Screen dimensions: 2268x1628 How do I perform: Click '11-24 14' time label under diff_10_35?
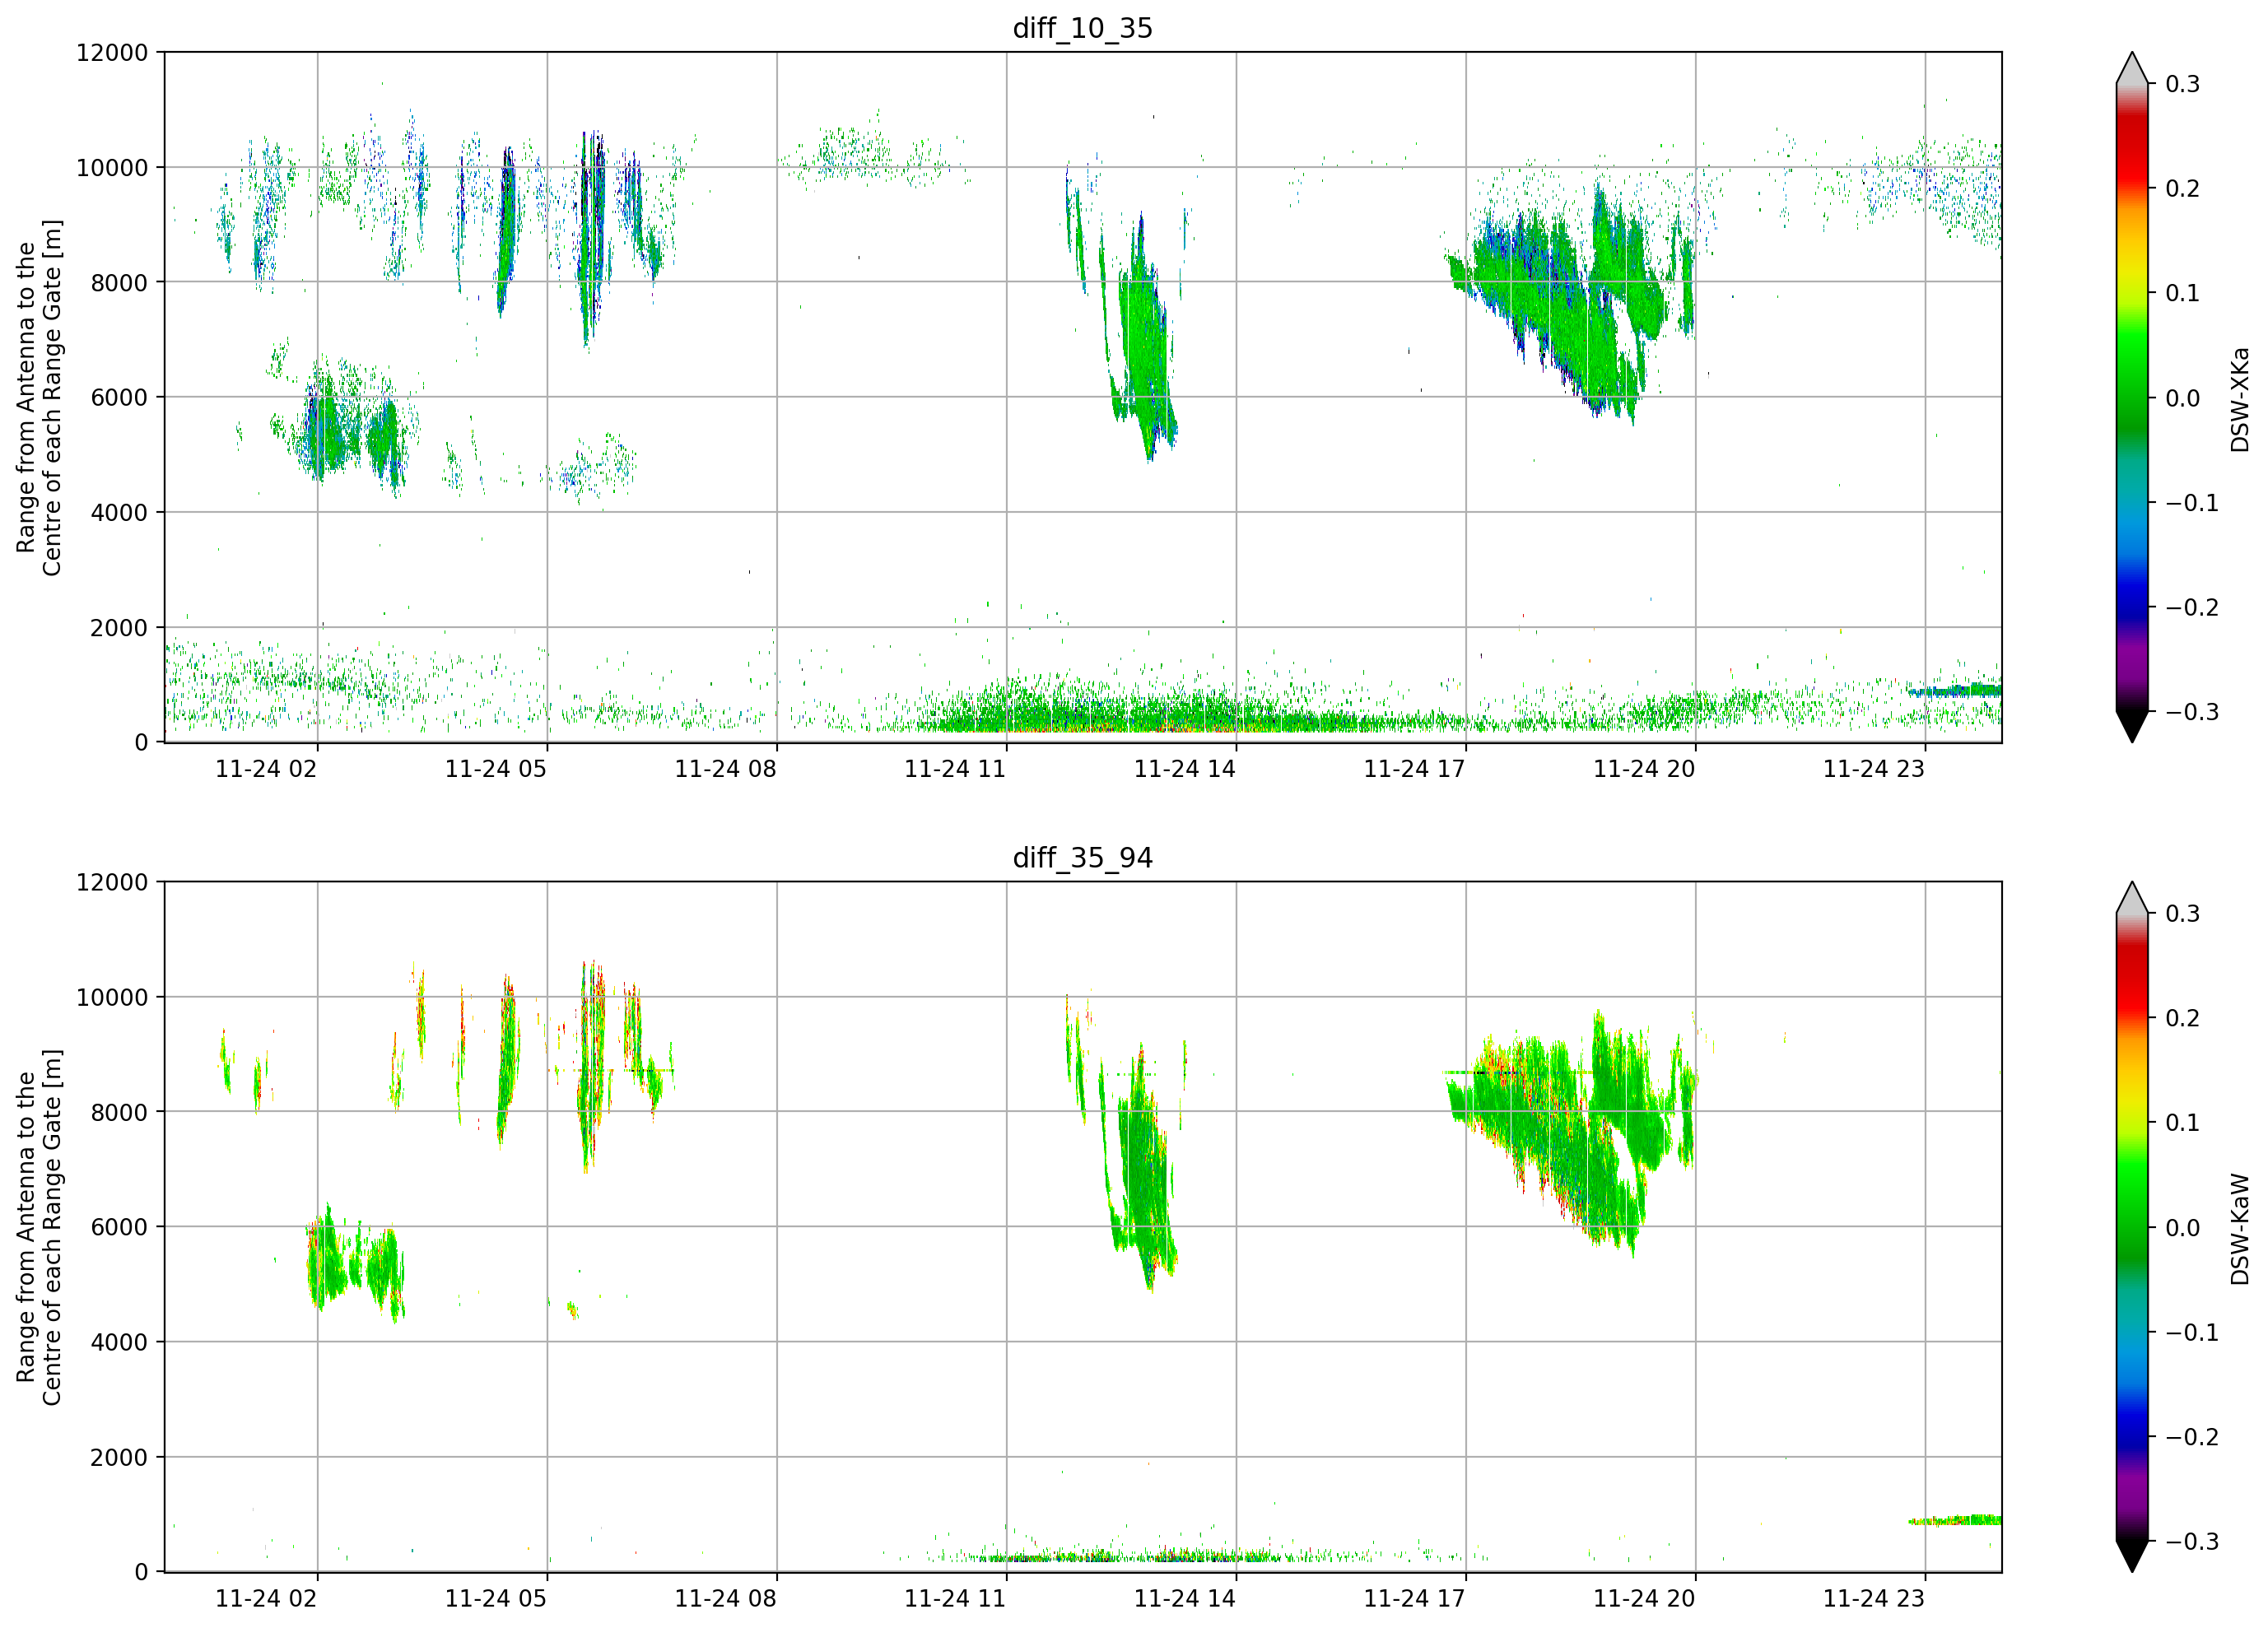[x=1185, y=769]
